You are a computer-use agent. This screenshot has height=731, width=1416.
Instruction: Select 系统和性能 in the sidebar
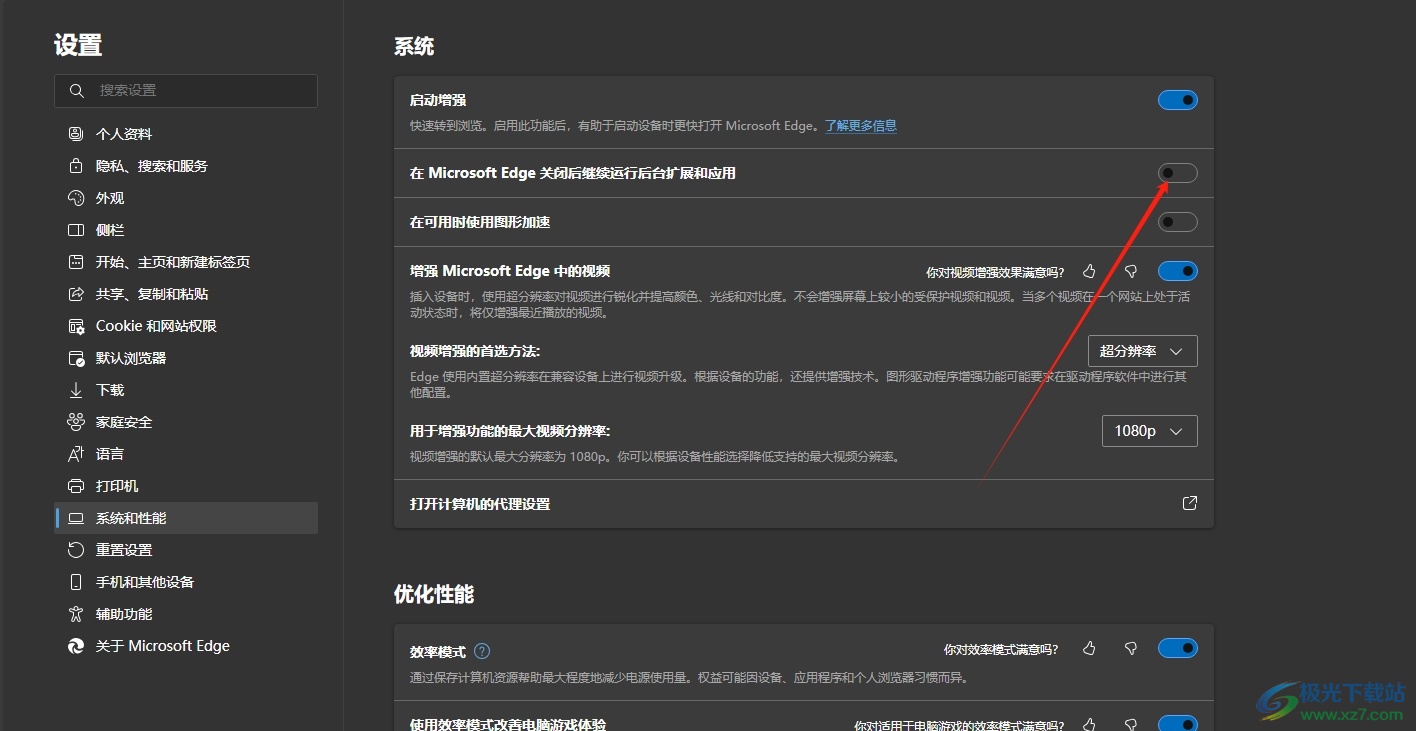pyautogui.click(x=186, y=518)
